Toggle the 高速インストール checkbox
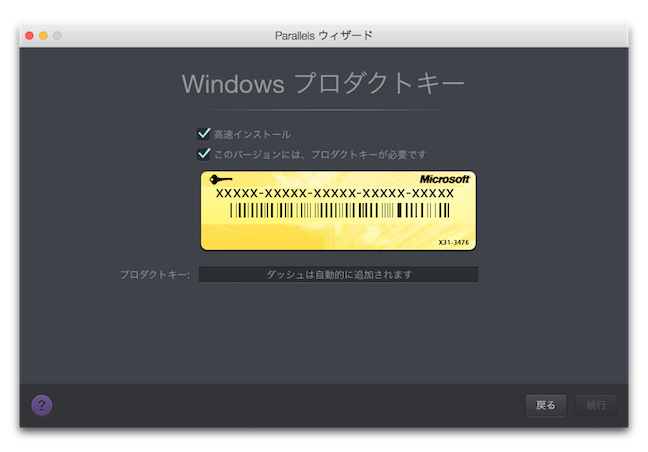 [x=205, y=134]
